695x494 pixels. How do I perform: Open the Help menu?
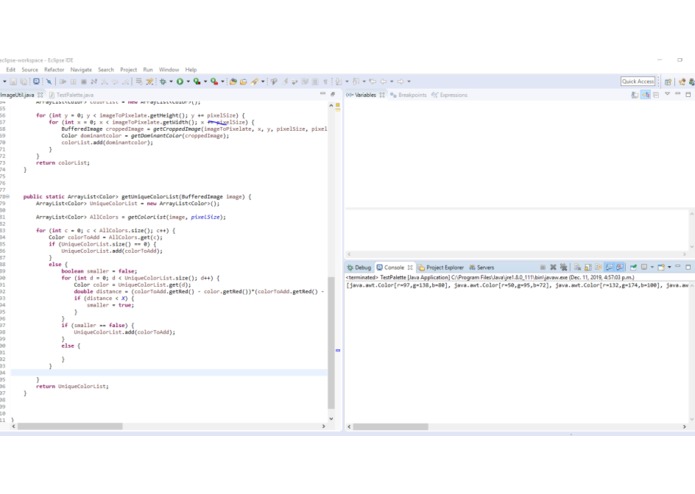pos(191,70)
